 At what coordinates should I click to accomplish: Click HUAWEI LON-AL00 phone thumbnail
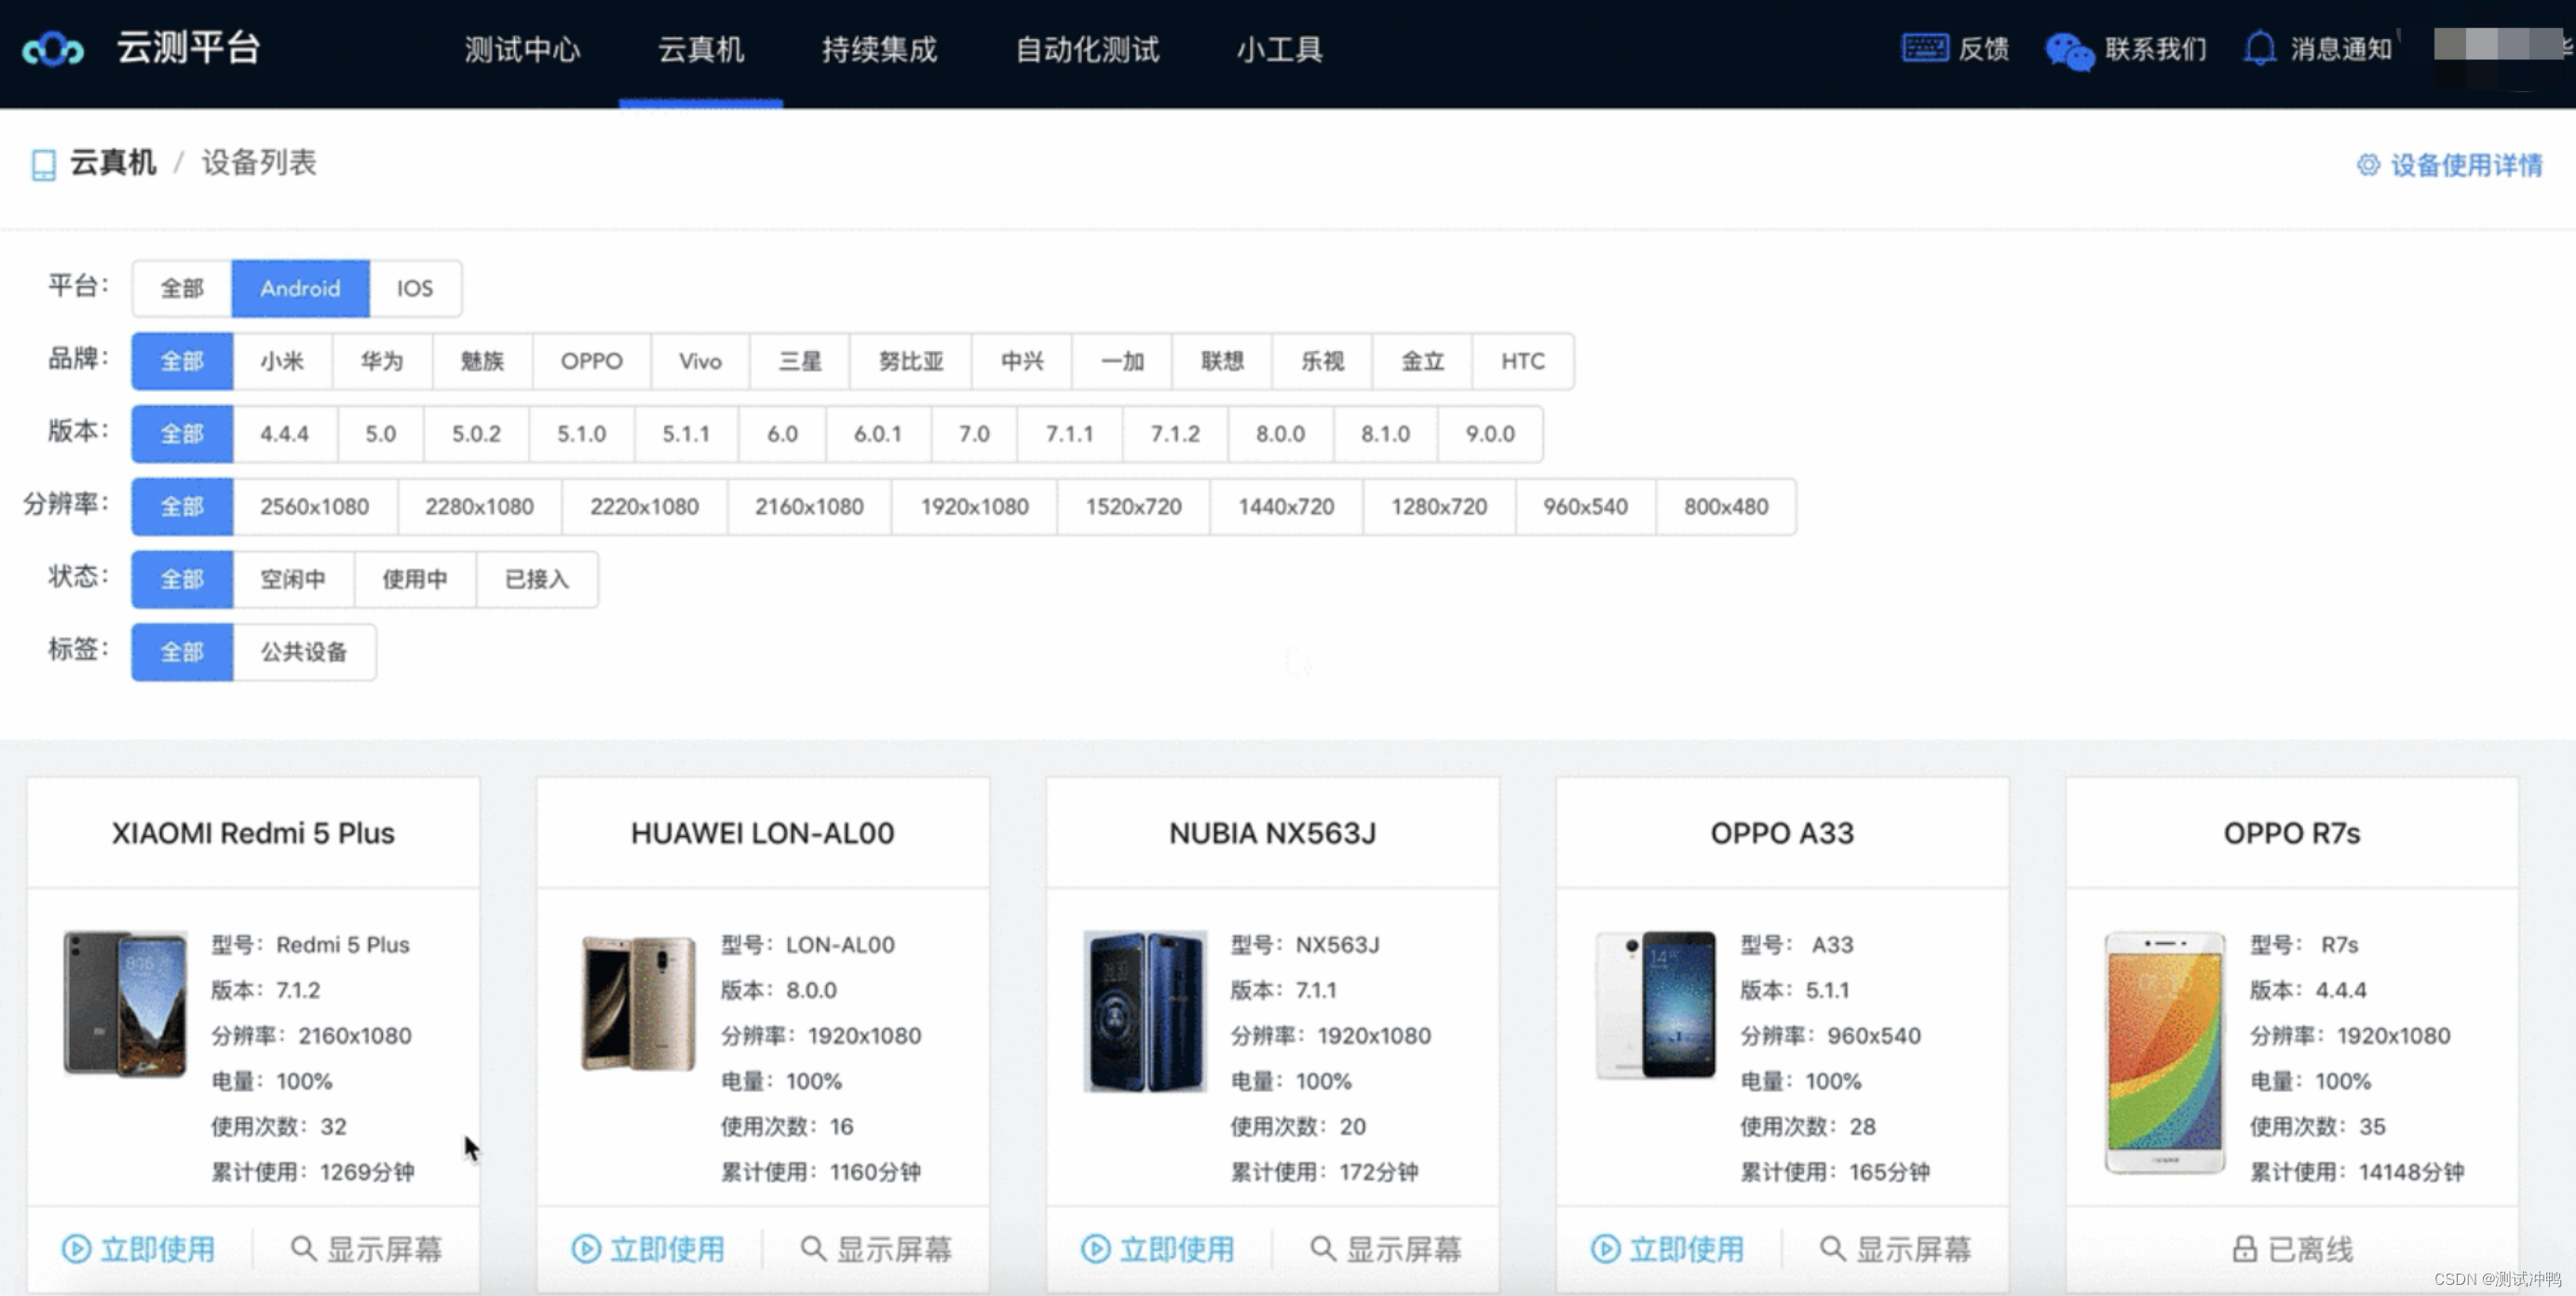coord(638,1003)
